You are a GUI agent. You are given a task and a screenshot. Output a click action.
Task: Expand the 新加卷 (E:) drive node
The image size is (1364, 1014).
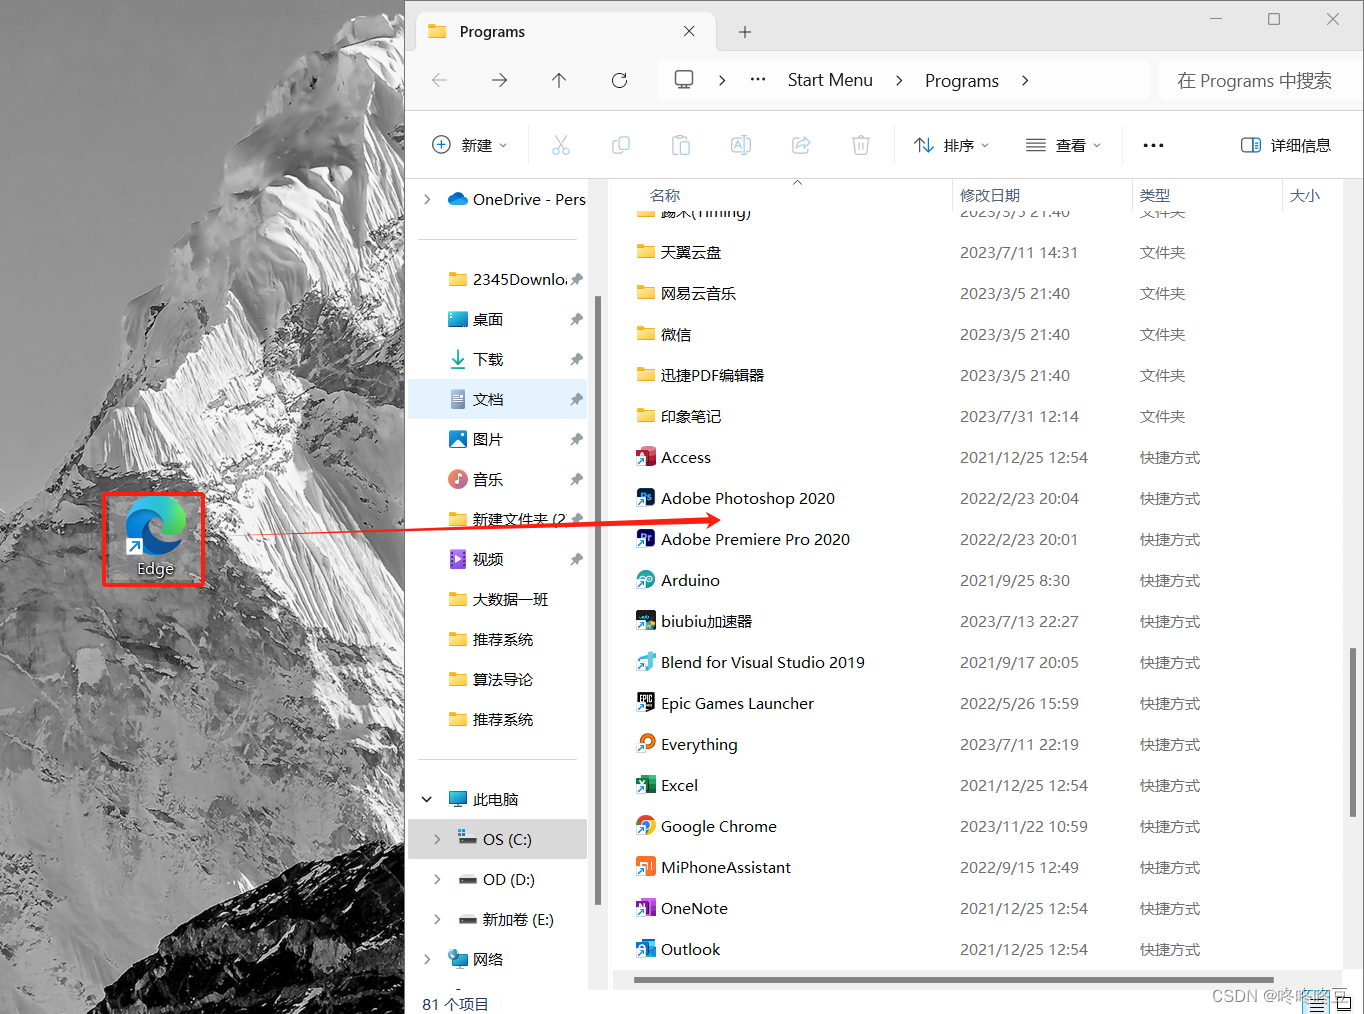437,919
